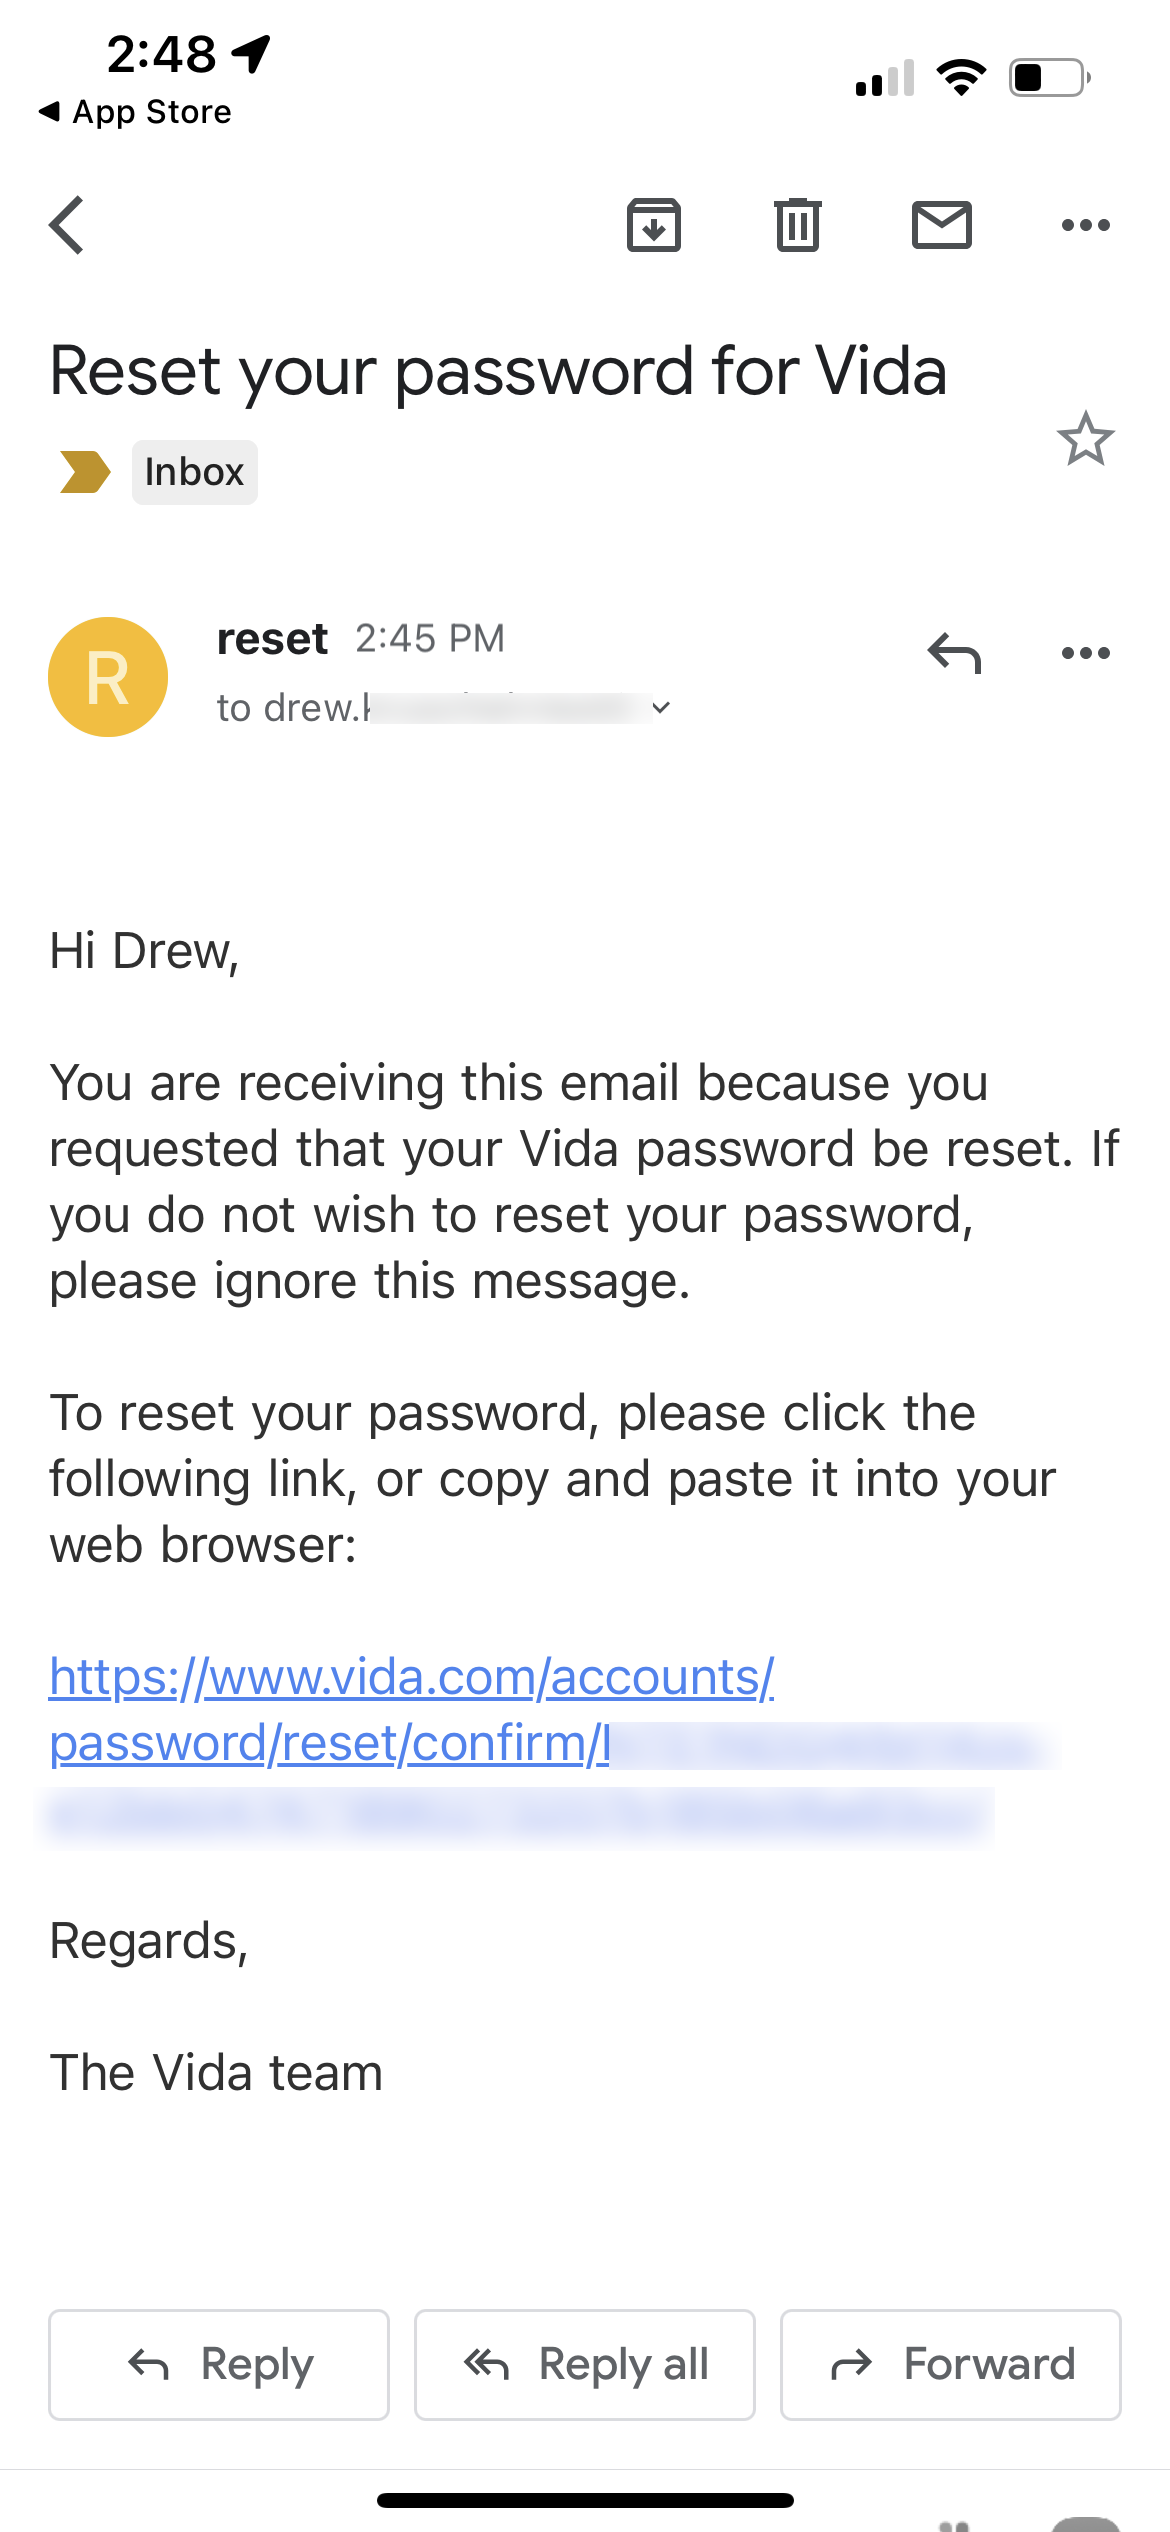Open the top overflow menu
Screen dimensions: 1170x2532
[x=1085, y=224]
